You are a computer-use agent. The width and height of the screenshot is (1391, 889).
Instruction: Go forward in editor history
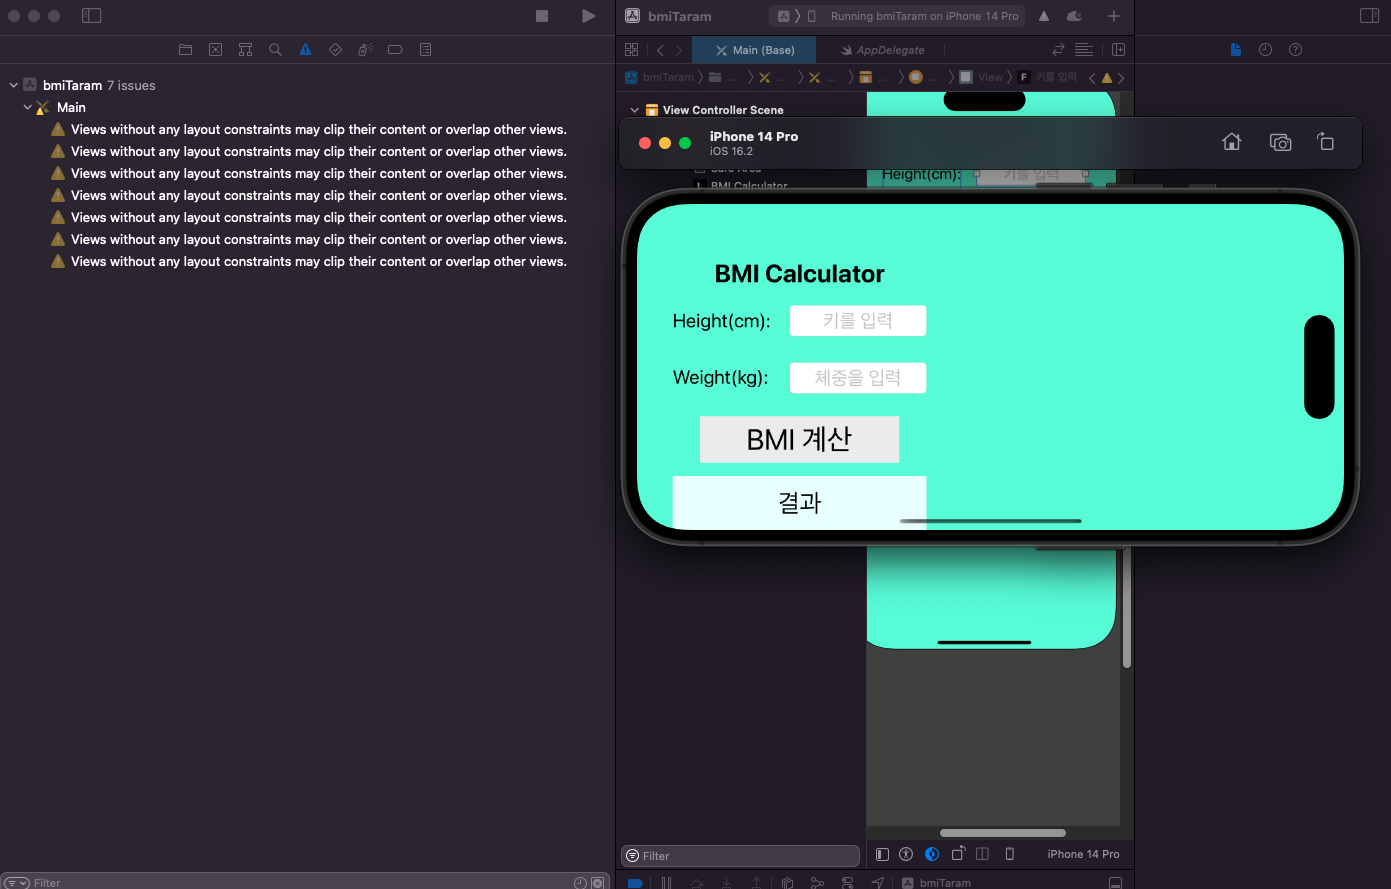tap(679, 50)
